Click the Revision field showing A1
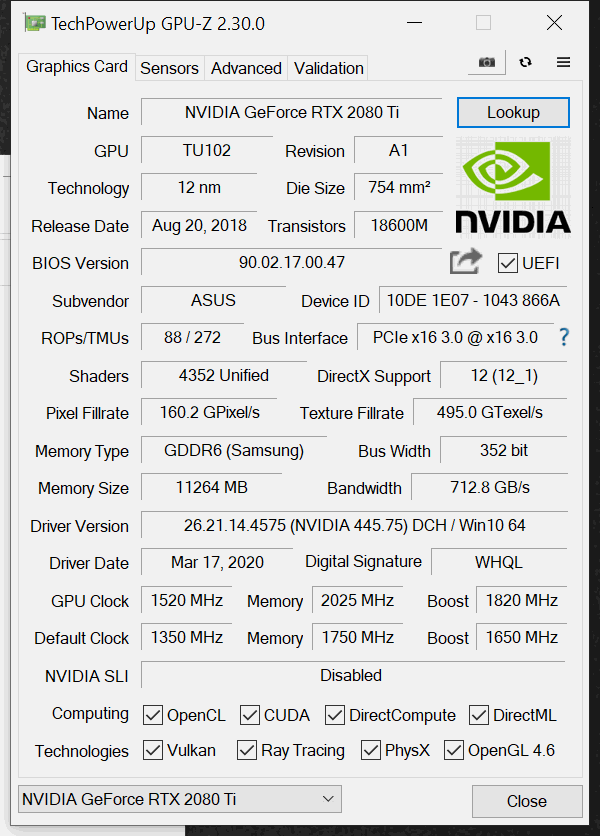This screenshot has height=836, width=600. pos(398,150)
